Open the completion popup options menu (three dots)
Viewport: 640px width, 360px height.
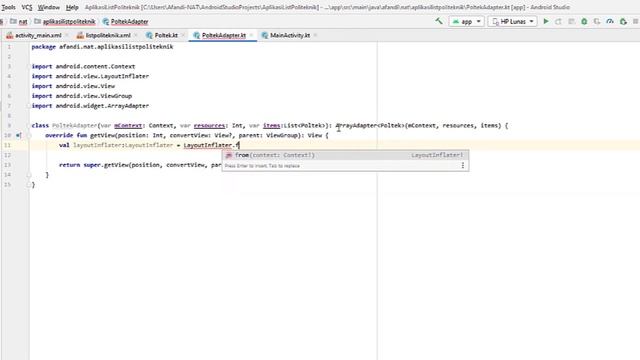pyautogui.click(x=462, y=165)
